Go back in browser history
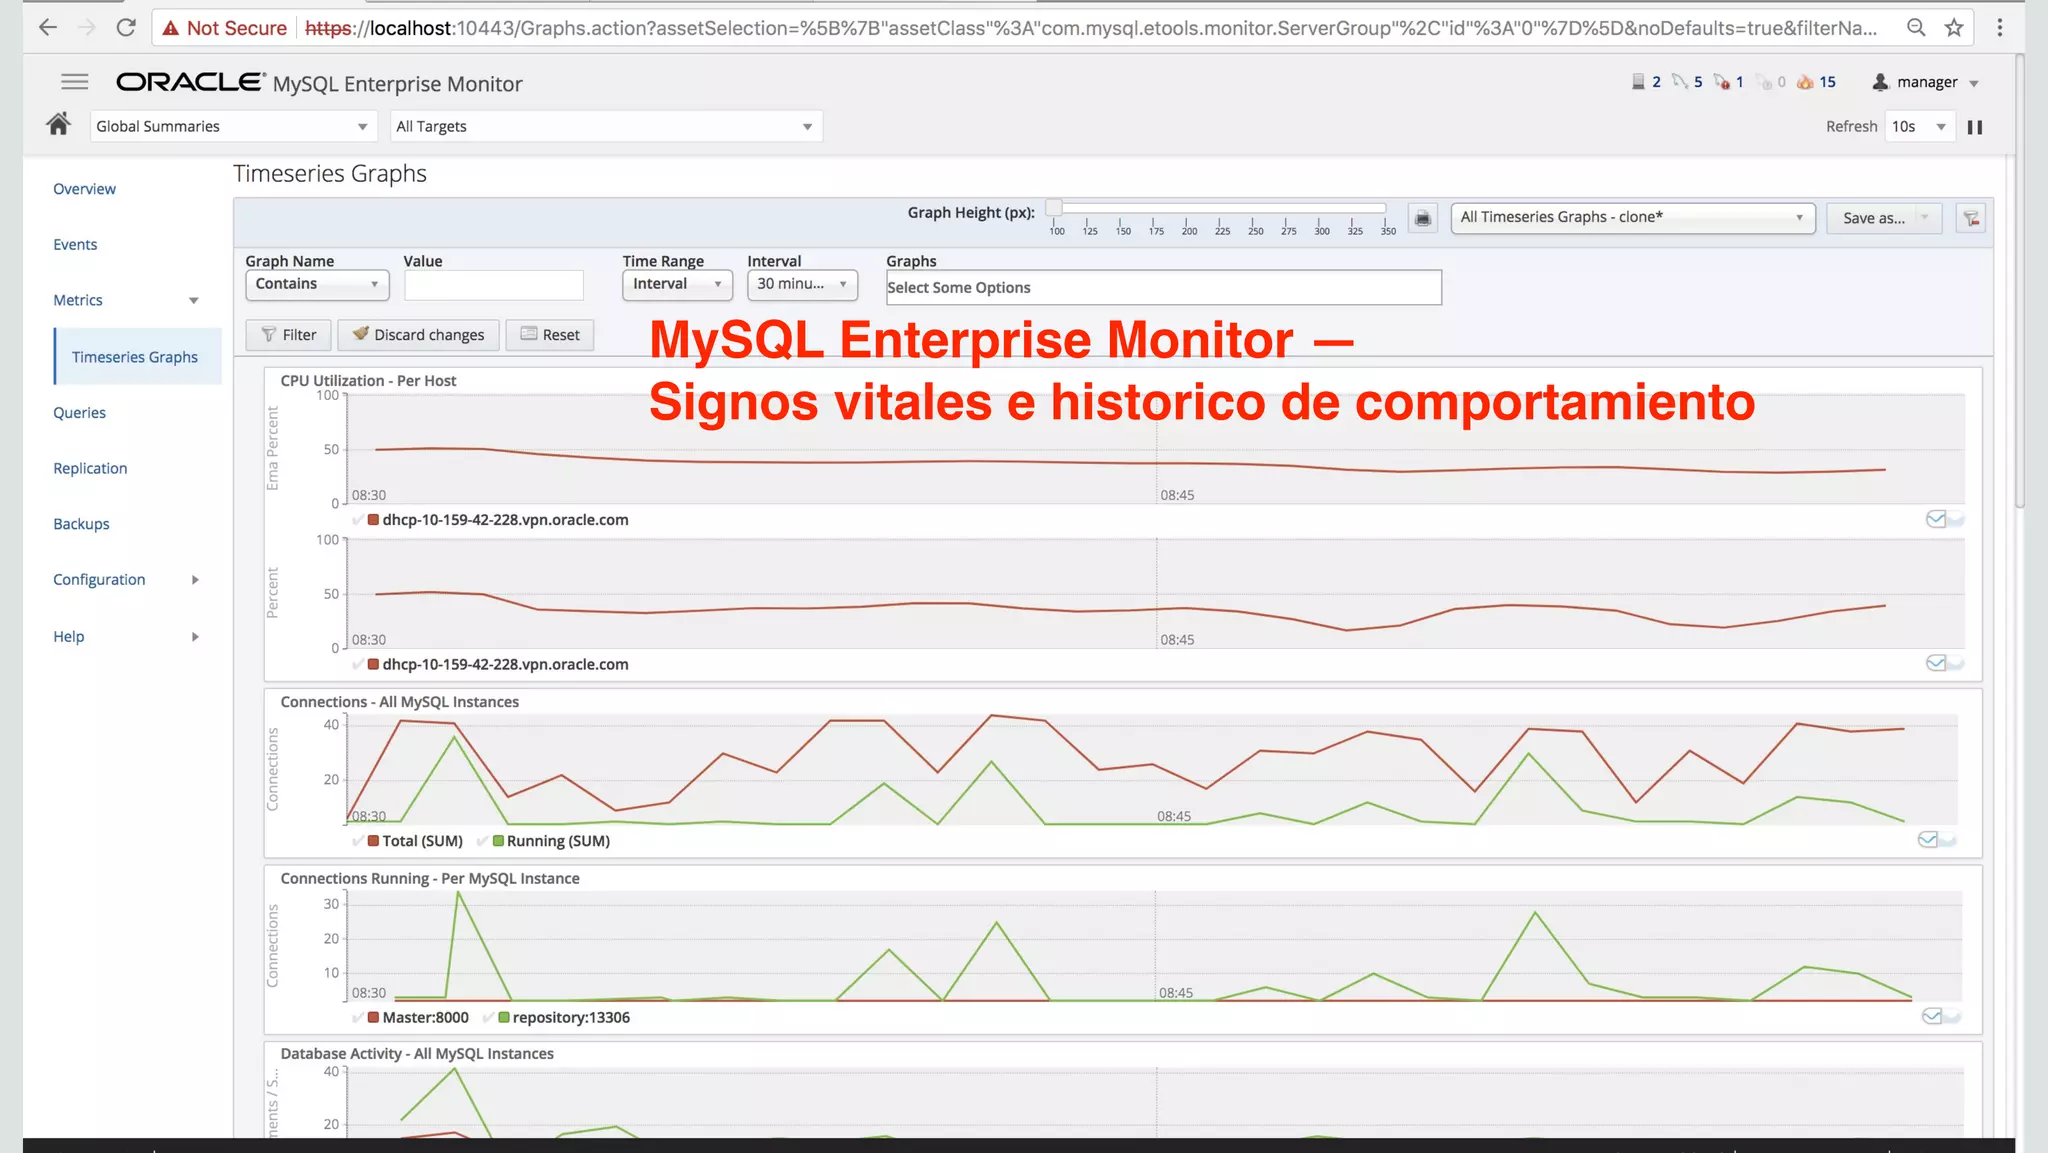Viewport: 2048px width, 1153px height. point(47,28)
